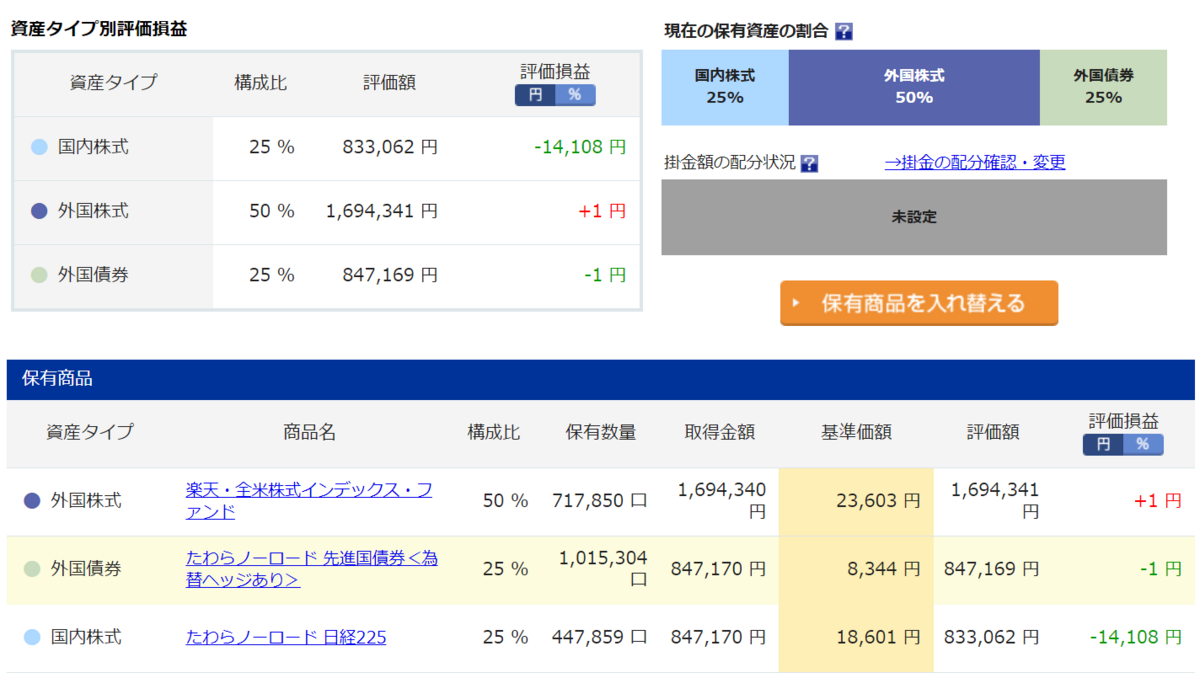Screen dimensions: 1200x678
Task: Click 847,169 円 value in asset-type table
Action: click(x=390, y=275)
